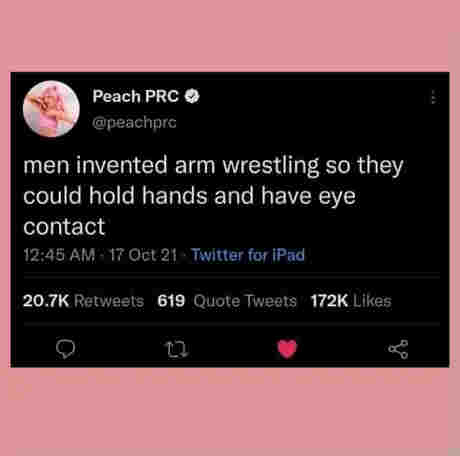The height and width of the screenshot is (456, 460).
Task: Select the 17 Oct 21 date
Action: [143, 255]
